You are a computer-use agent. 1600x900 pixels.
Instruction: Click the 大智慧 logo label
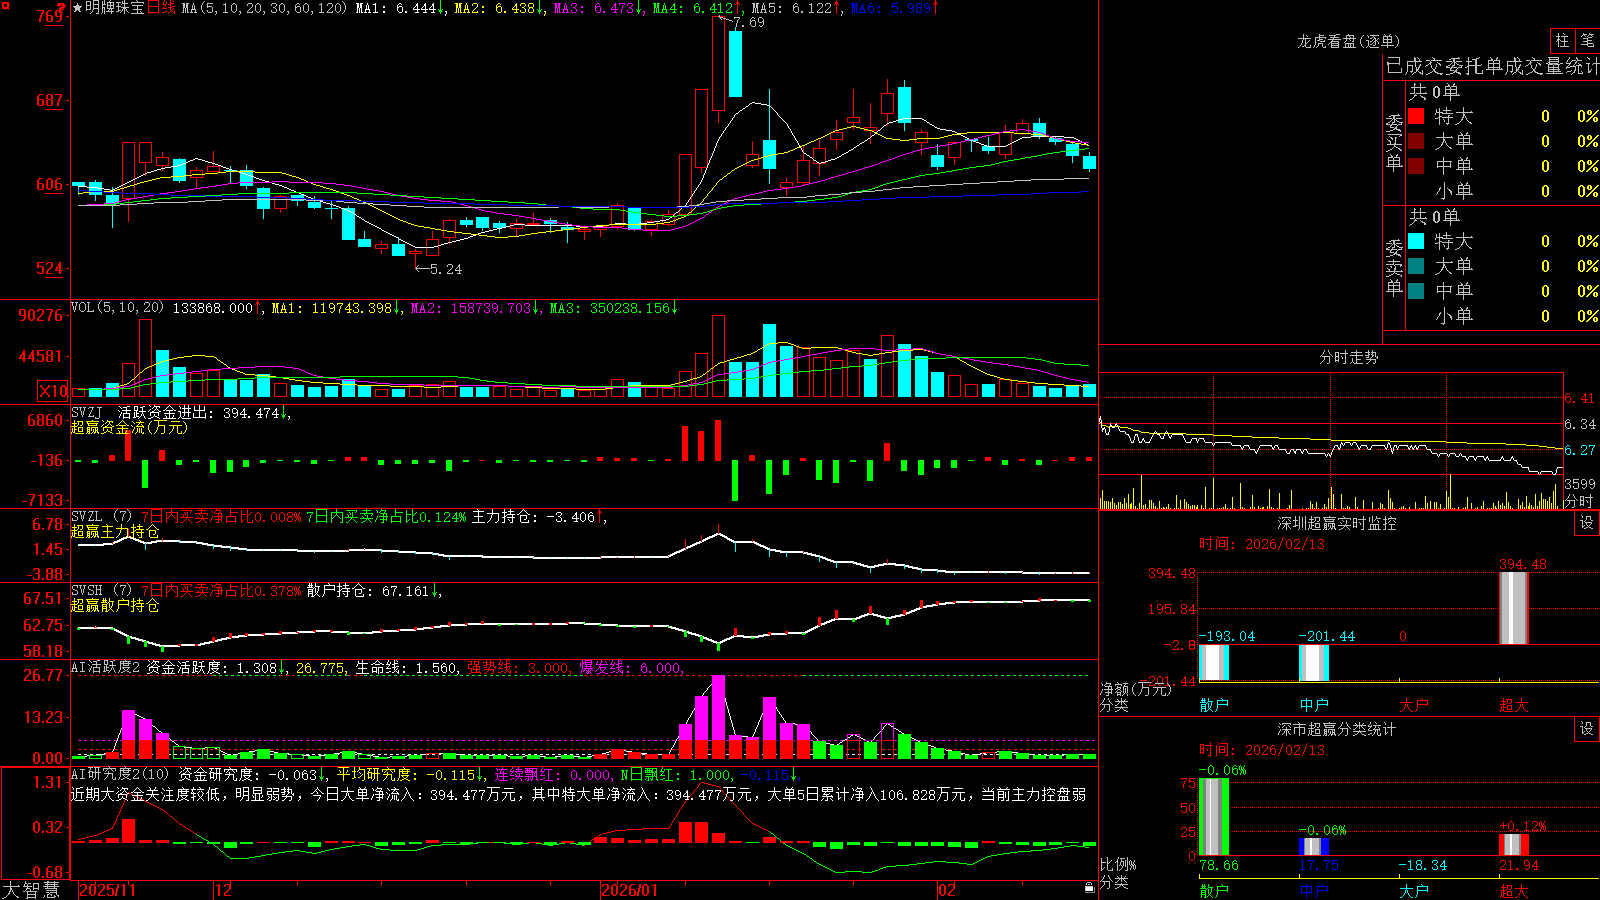point(31,890)
